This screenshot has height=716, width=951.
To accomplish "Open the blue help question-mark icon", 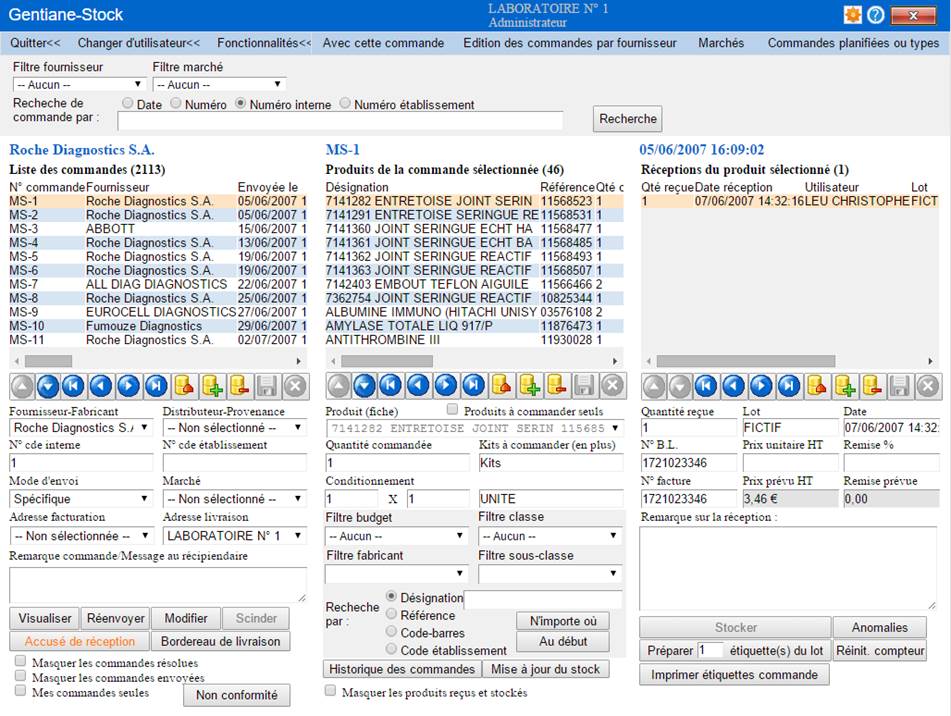I will (x=875, y=15).
